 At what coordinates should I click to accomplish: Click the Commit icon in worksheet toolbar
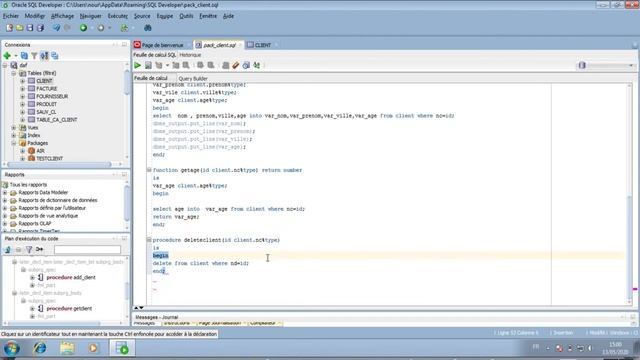point(200,65)
